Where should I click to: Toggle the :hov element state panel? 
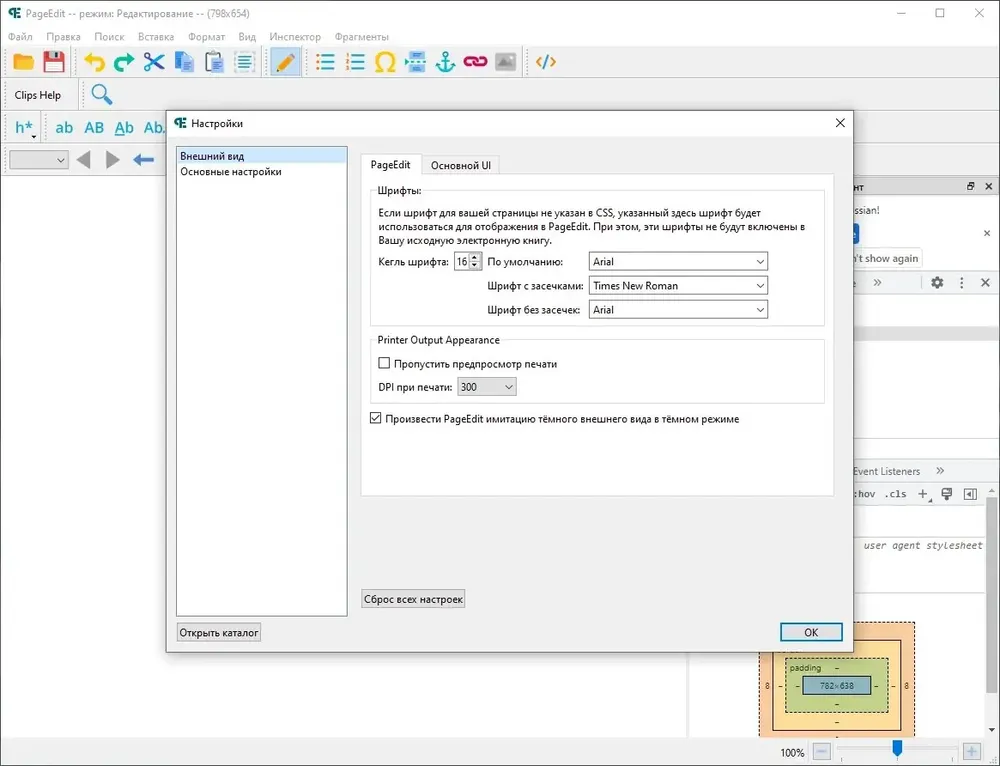coord(865,494)
